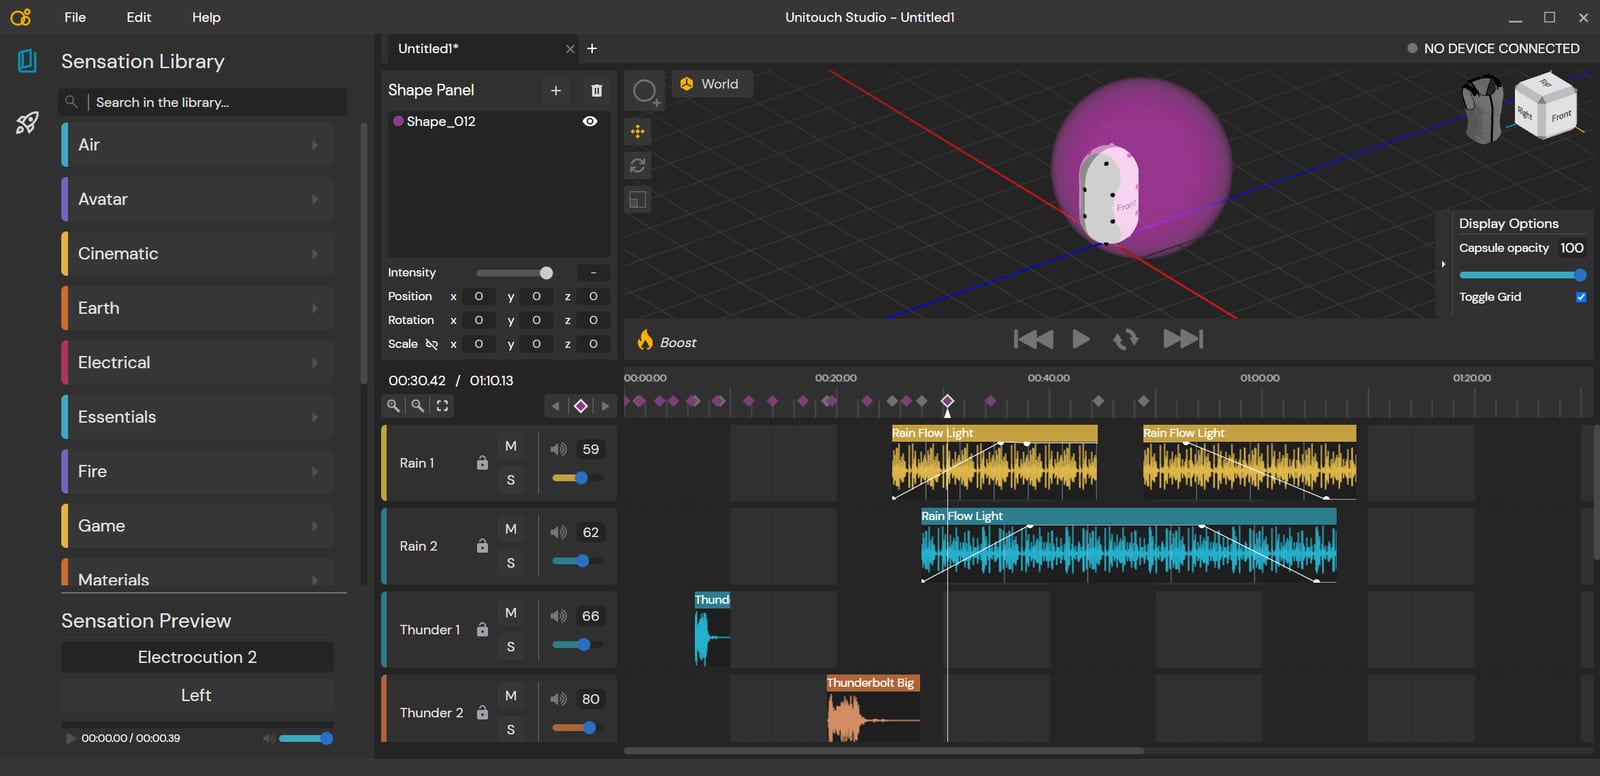Open the Sensation Library book icon
The width and height of the screenshot is (1600, 776).
coord(27,61)
